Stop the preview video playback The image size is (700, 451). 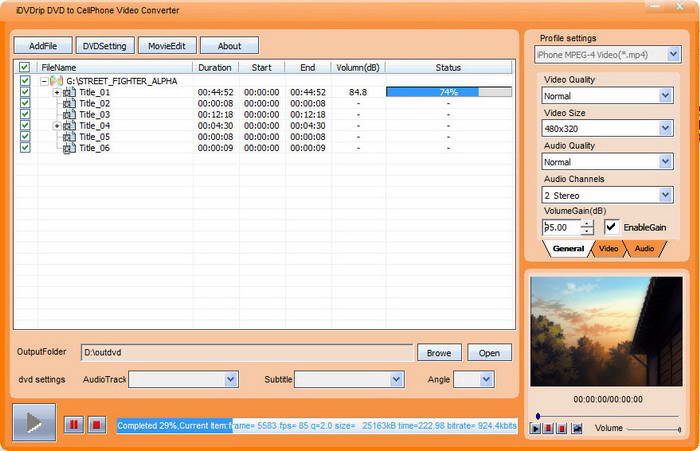(x=562, y=429)
